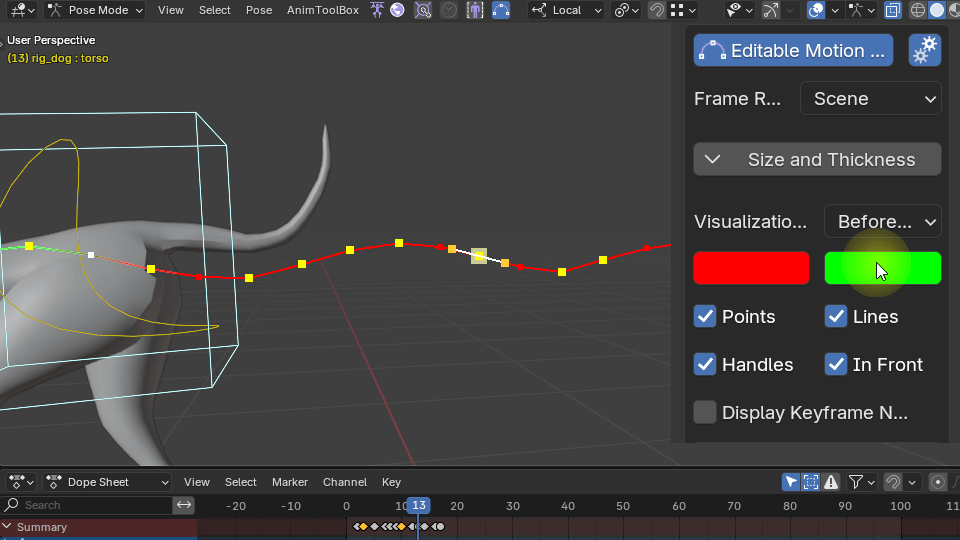Toggle the Only Show Errors warning icon
The width and height of the screenshot is (960, 540).
point(831,482)
